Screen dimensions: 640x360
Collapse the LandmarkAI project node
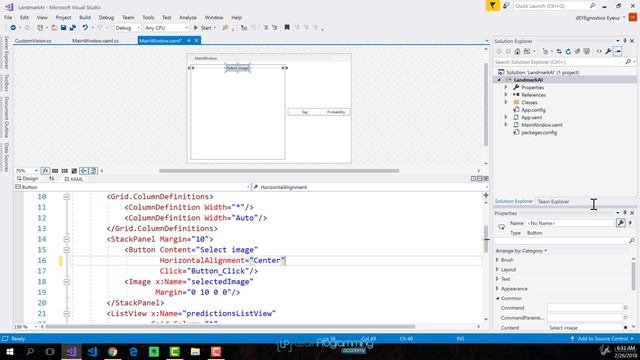tap(499, 80)
